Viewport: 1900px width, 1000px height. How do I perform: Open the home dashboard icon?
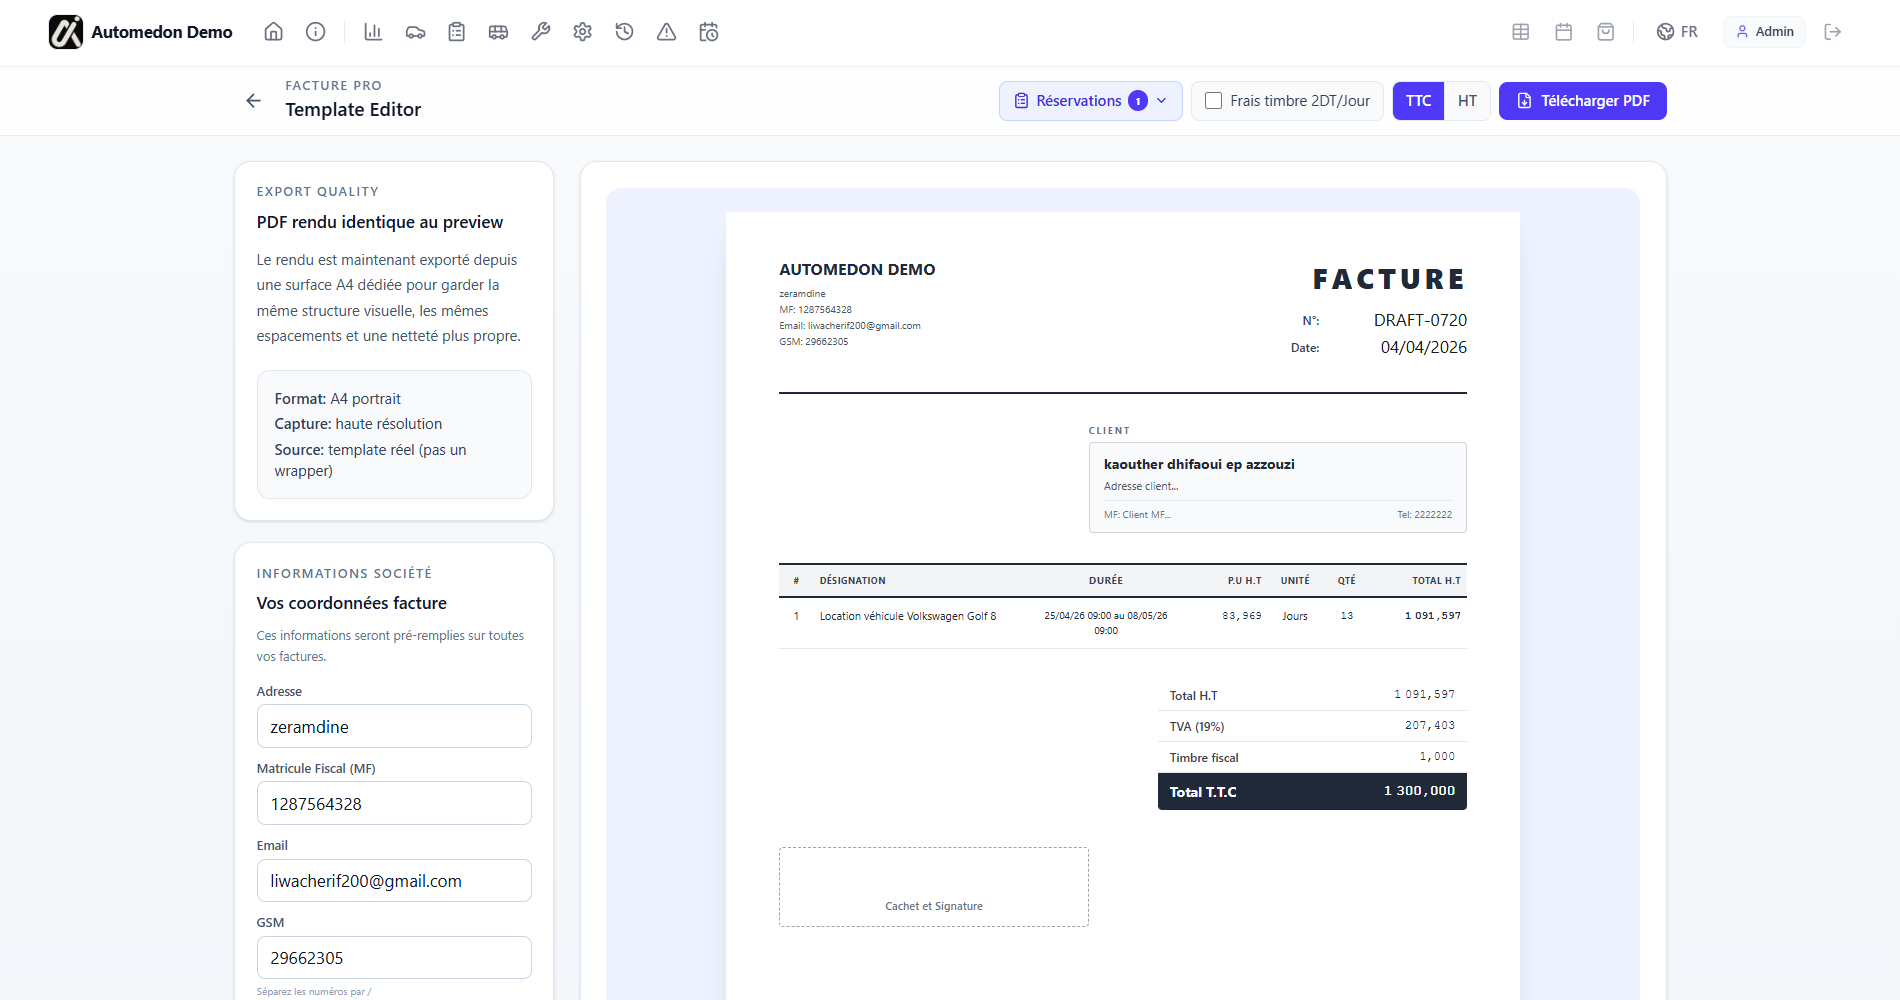coord(273,31)
